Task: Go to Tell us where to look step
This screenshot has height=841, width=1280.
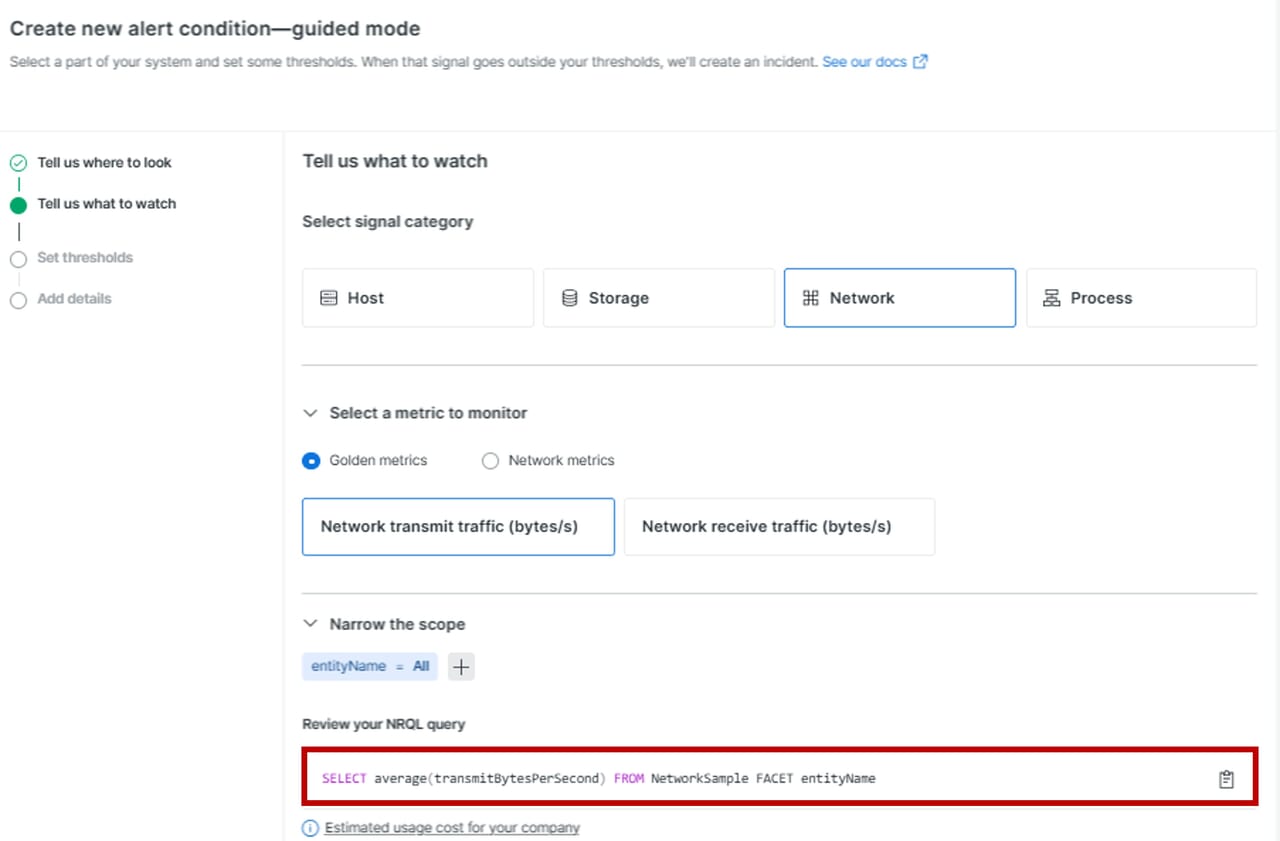Action: [104, 163]
